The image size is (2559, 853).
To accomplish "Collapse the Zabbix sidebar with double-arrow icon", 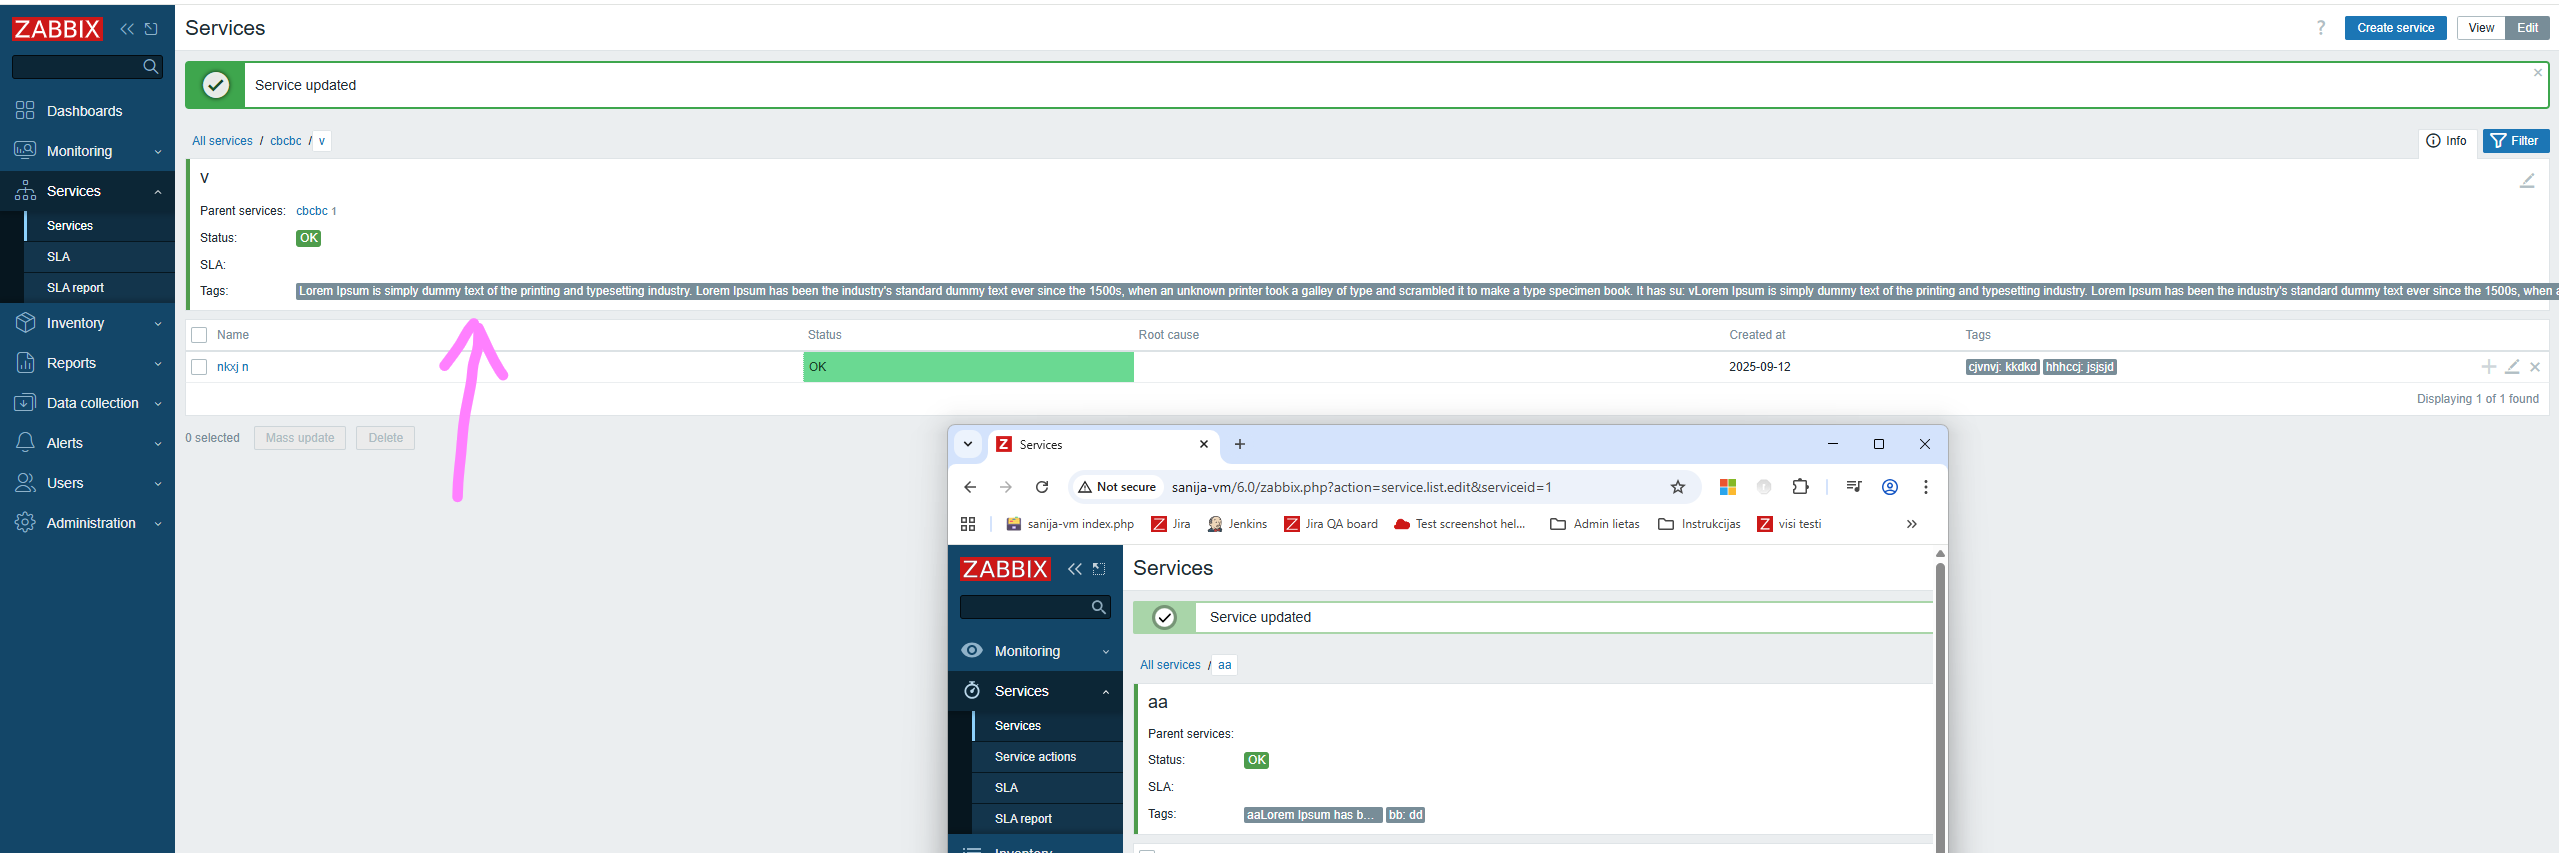I will click(x=127, y=29).
